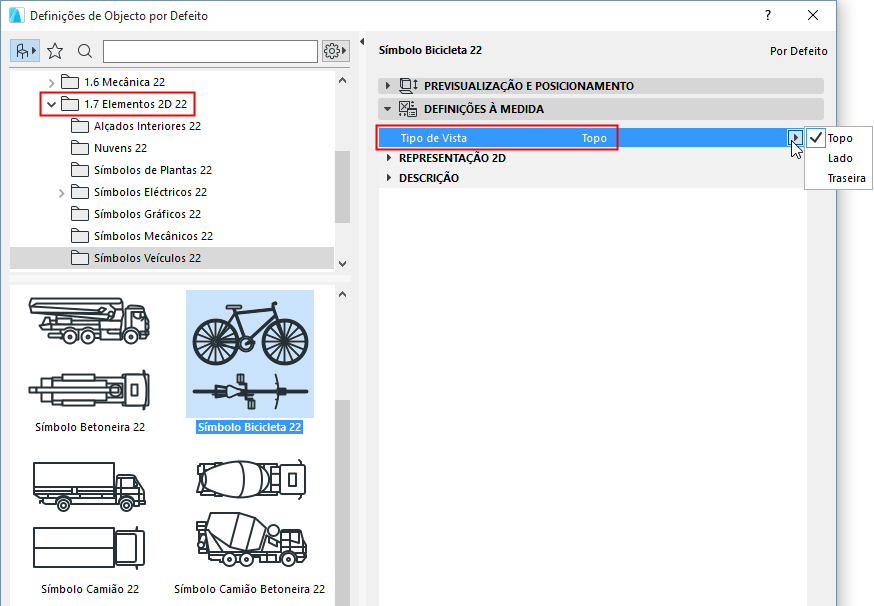874x606 pixels.
Task: Choose Traseira in the view type menu
Action: coord(839,178)
